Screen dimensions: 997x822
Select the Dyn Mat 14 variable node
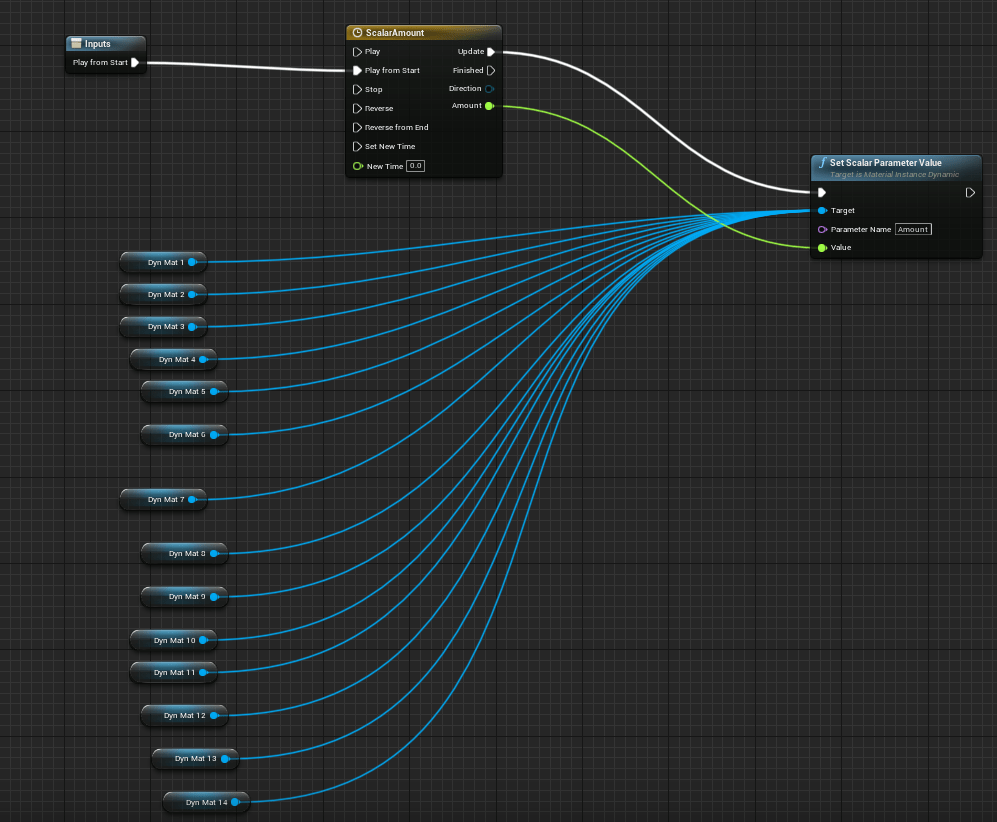[205, 802]
